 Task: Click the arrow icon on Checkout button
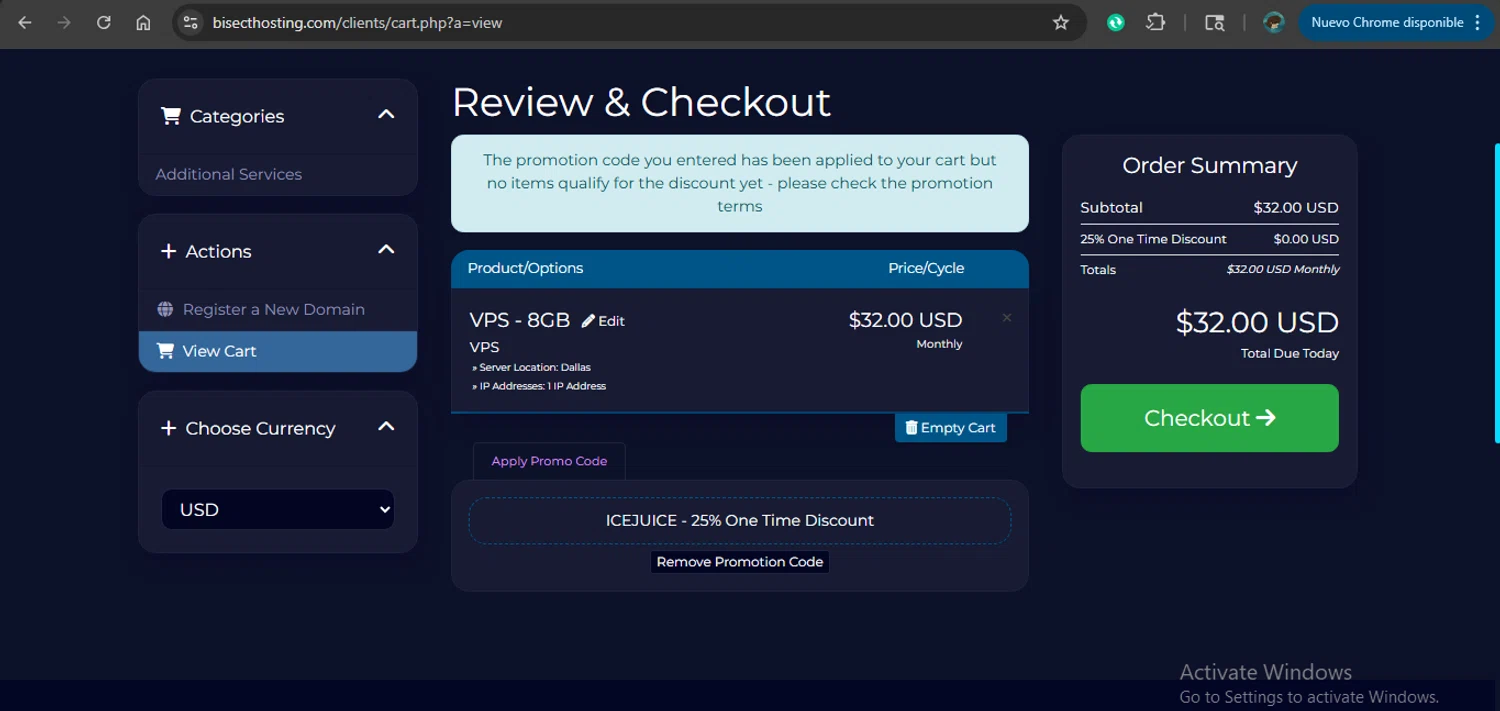[1266, 418]
